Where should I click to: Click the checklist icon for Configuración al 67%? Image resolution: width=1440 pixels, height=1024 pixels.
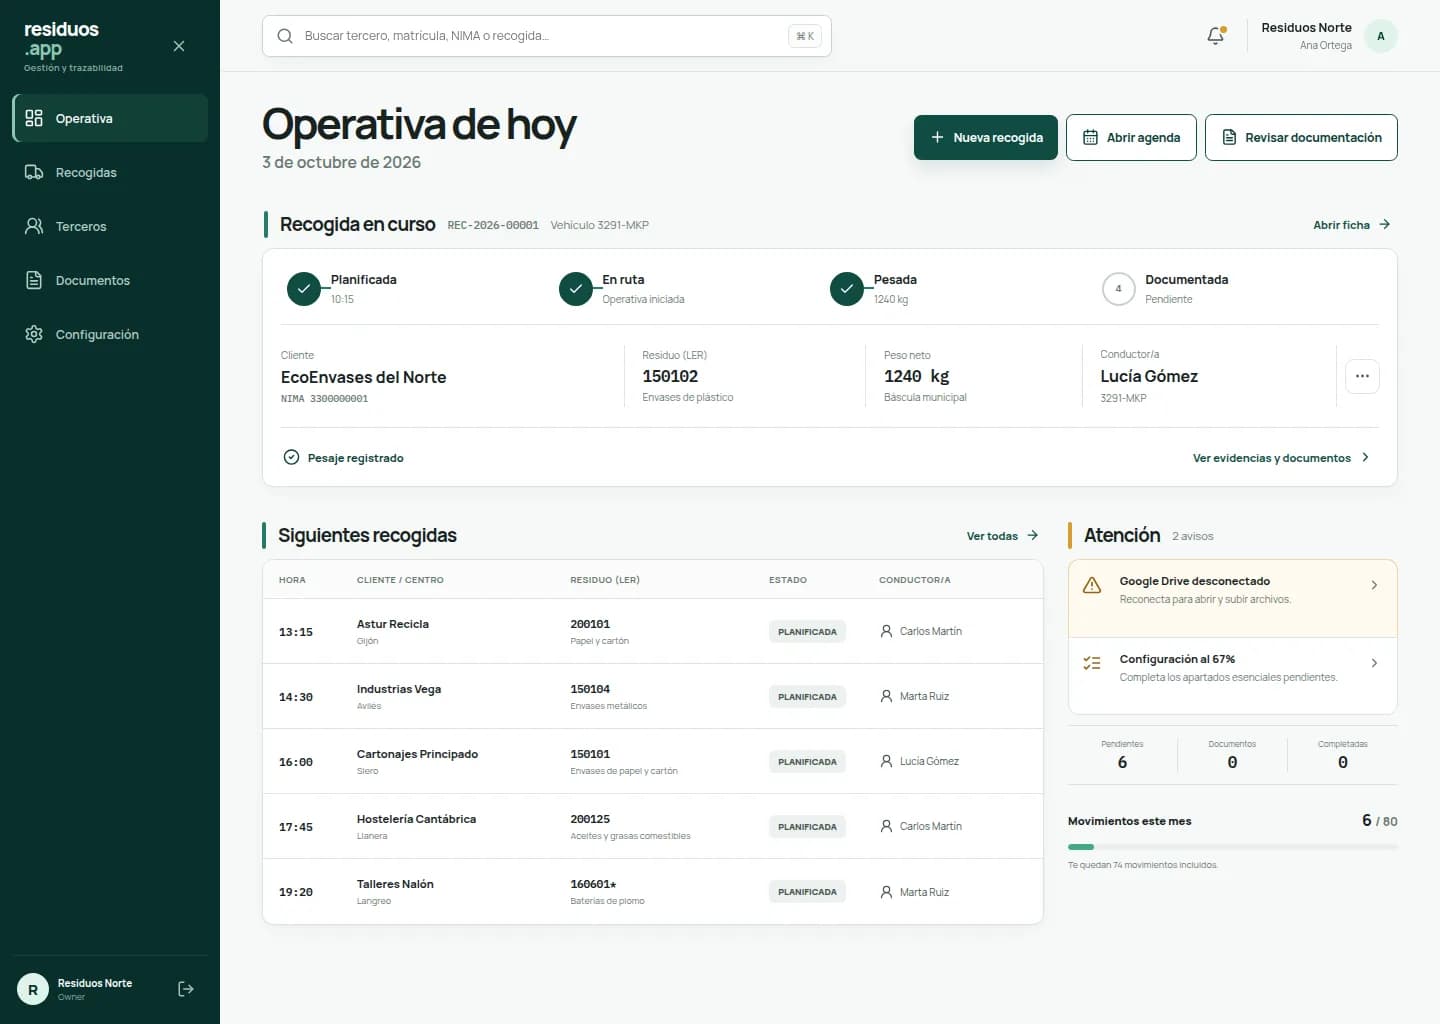tap(1092, 663)
